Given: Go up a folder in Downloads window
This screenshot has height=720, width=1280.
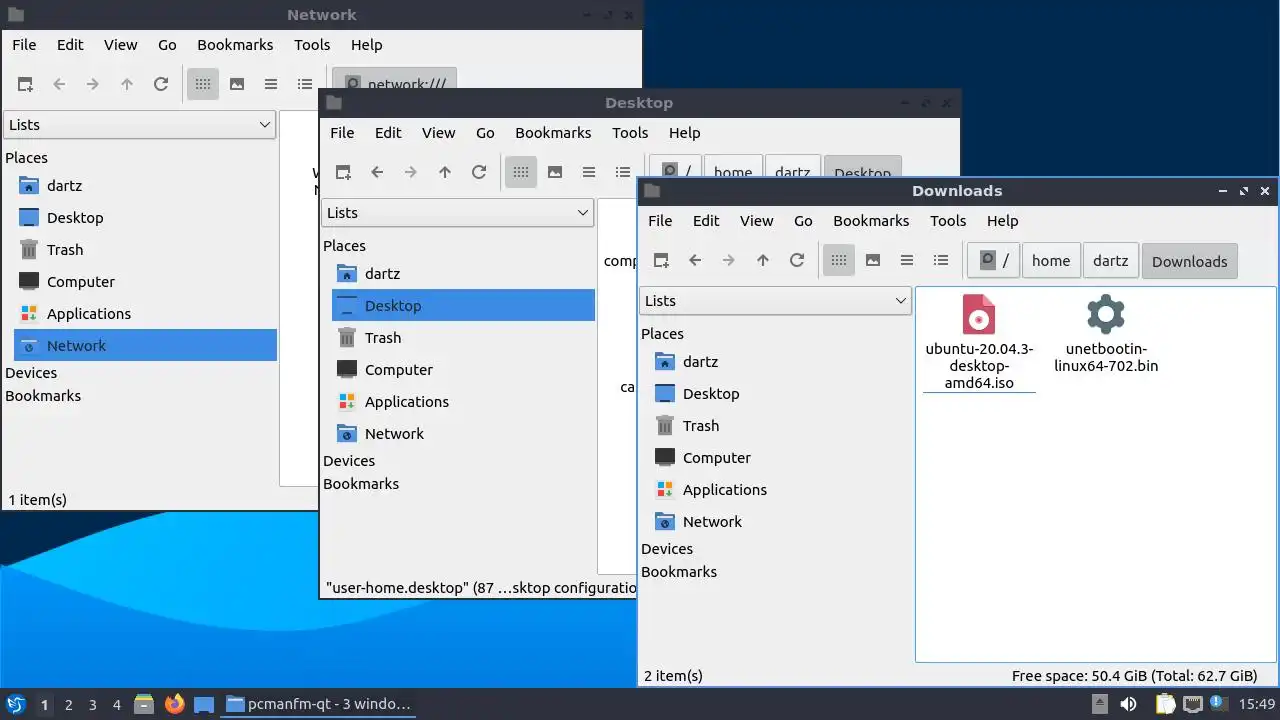Looking at the screenshot, I should (x=763, y=260).
